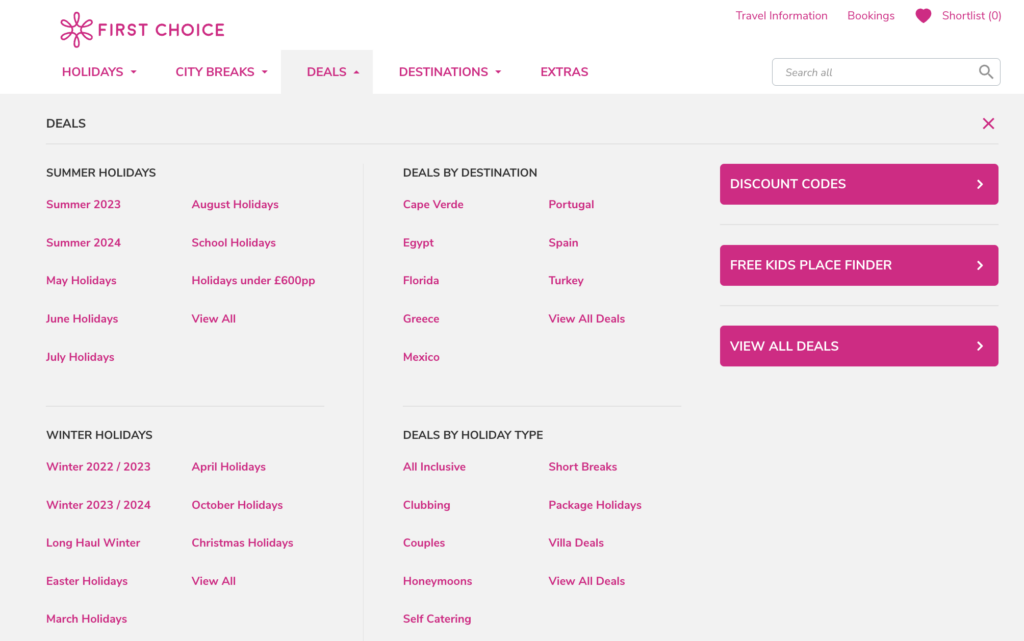Expand the Destinations dropdown menu
The height and width of the screenshot is (641, 1024).
click(450, 72)
